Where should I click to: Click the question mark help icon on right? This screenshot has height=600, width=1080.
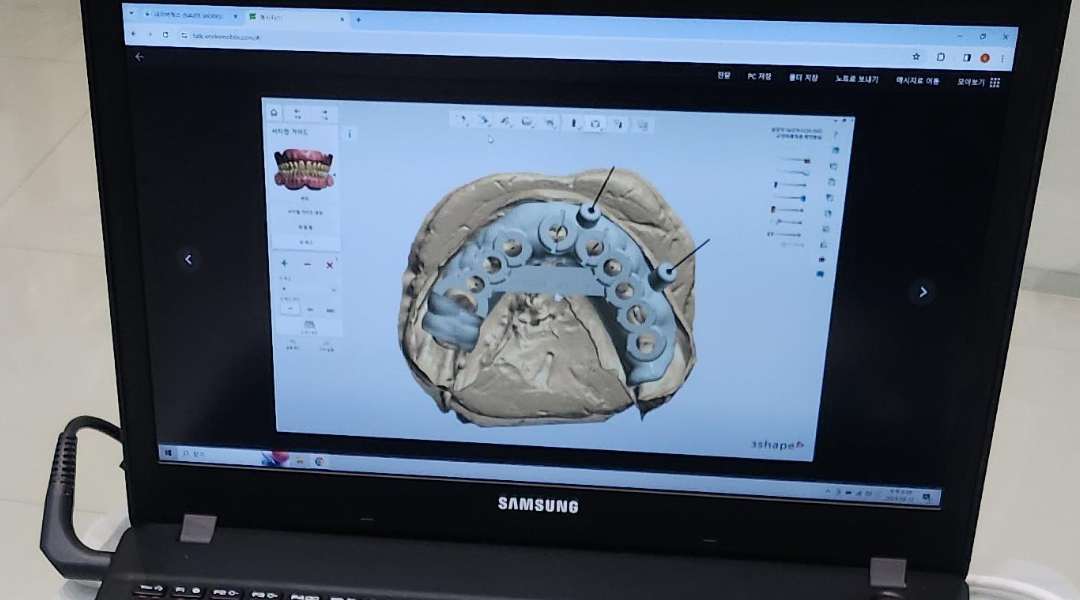click(x=835, y=135)
